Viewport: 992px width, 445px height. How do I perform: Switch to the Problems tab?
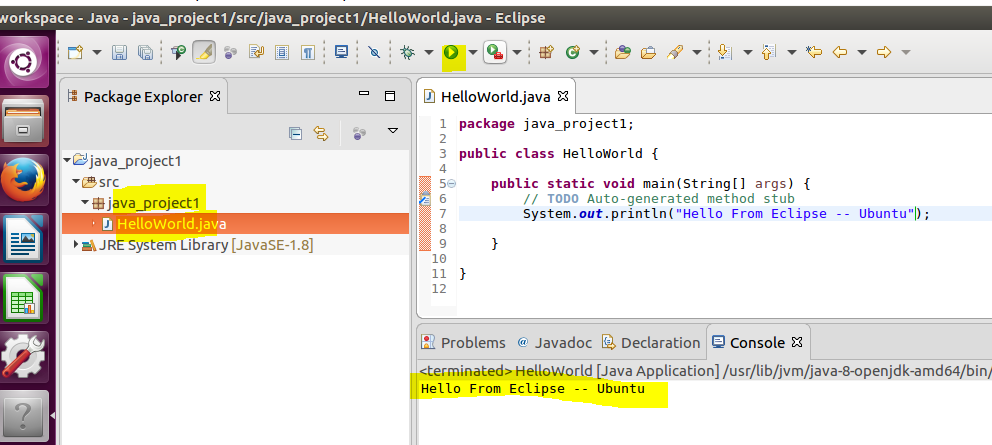click(x=464, y=342)
